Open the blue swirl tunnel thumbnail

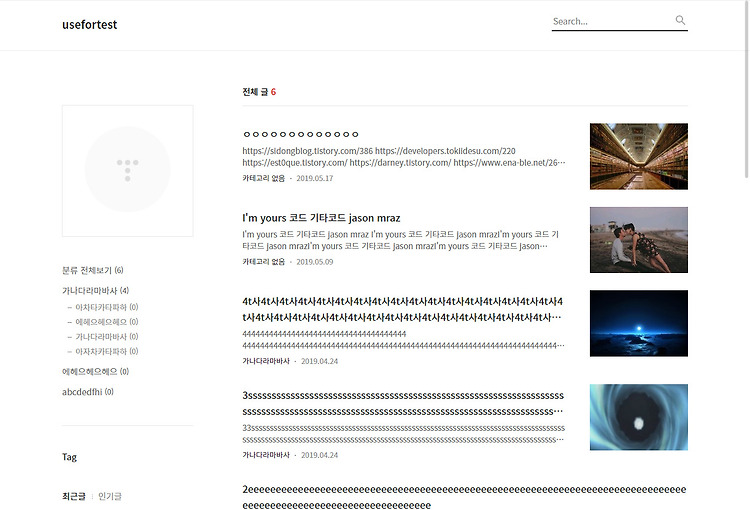click(639, 417)
